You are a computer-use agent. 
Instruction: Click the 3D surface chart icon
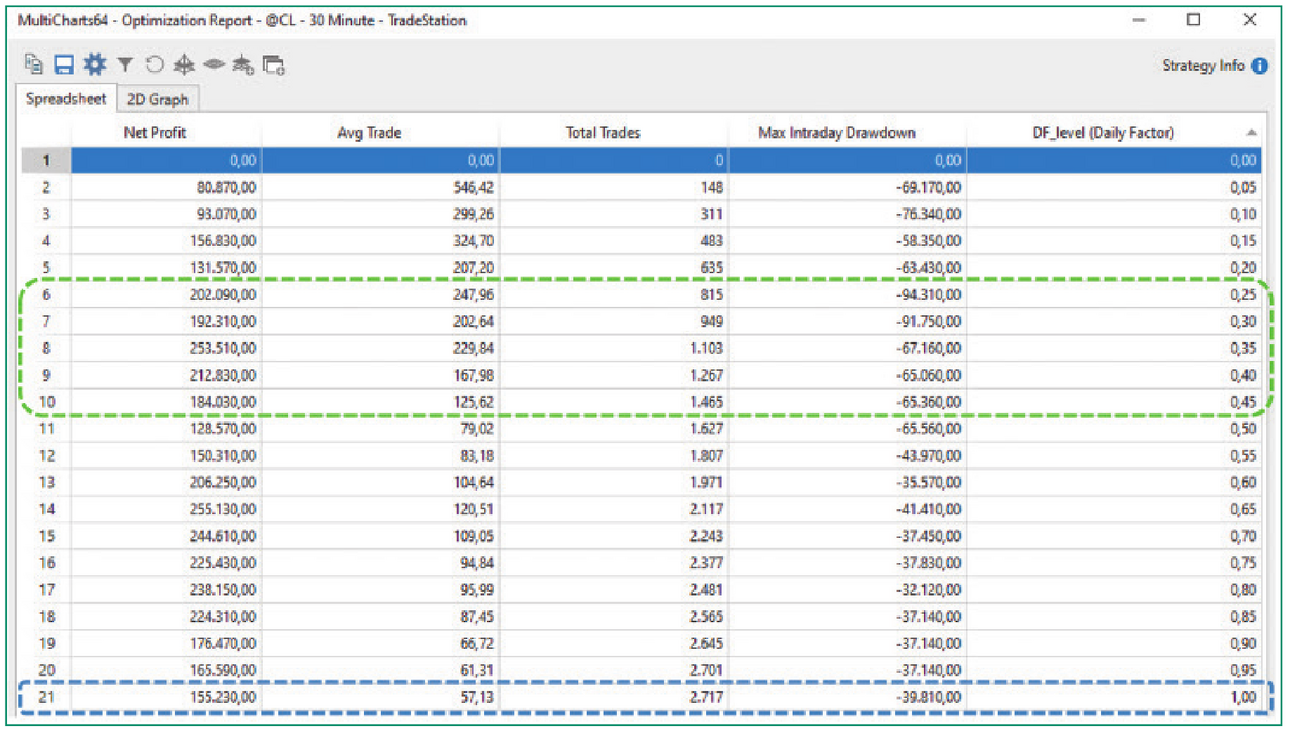pyautogui.click(x=183, y=65)
